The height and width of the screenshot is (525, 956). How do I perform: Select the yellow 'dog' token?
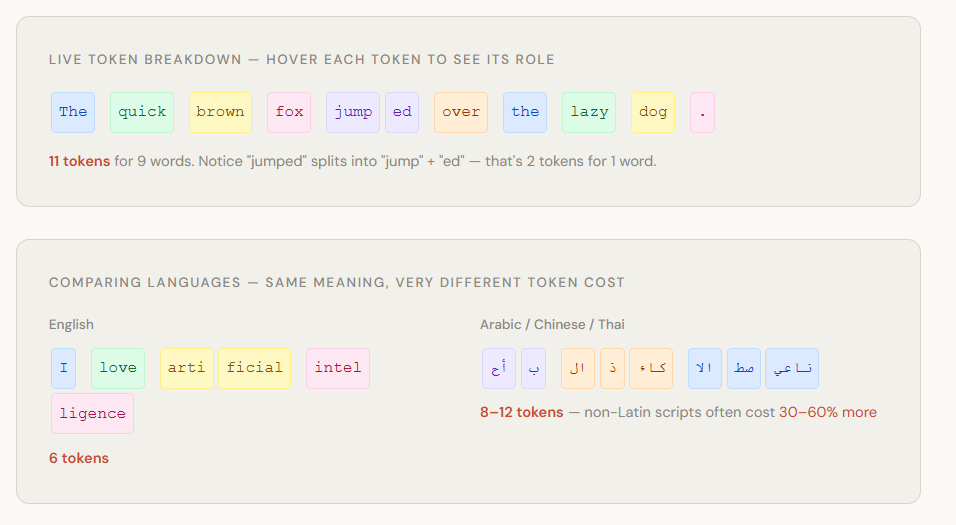pos(653,112)
